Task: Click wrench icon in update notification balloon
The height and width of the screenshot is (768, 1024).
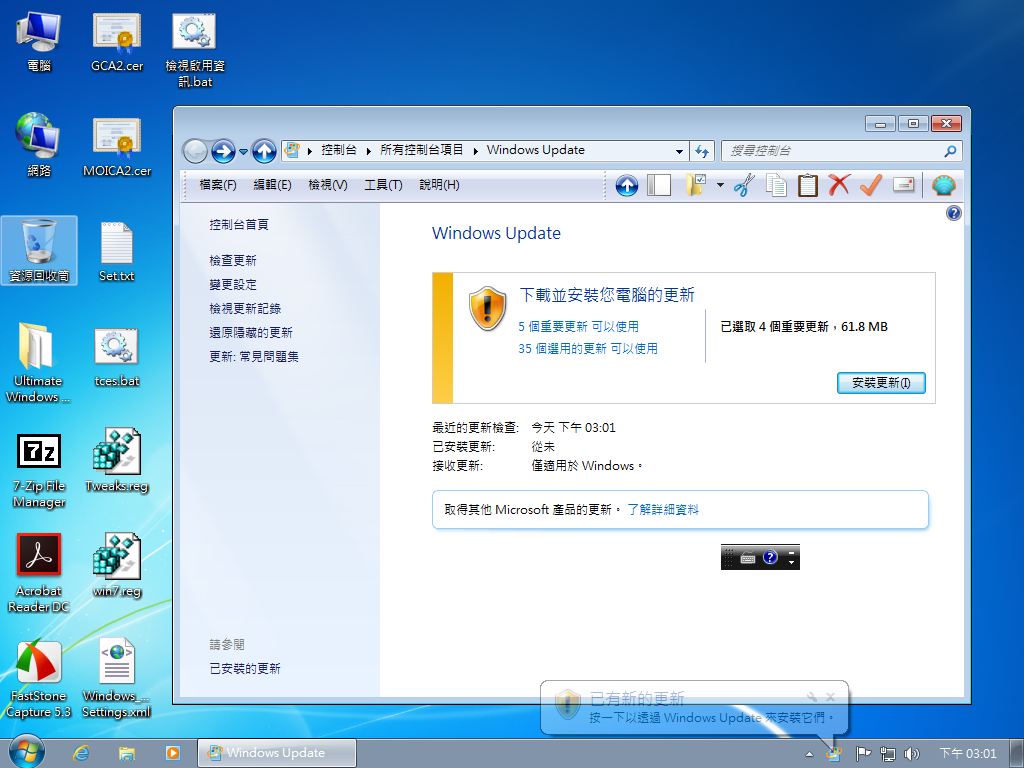Action: coord(812,697)
